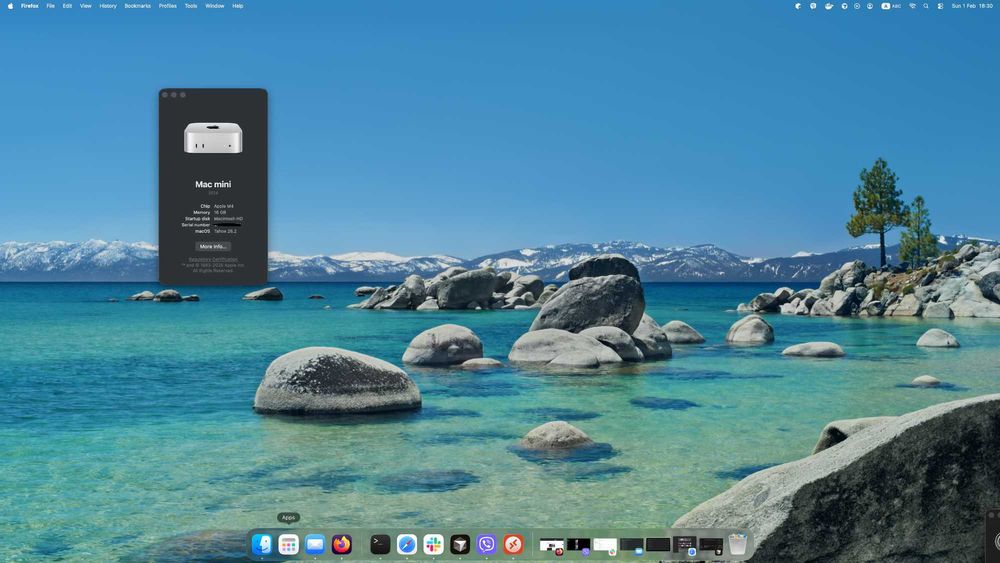Click the crescent-shaped menu bar status icon
This screenshot has width=1000, height=563.
coord(797,6)
